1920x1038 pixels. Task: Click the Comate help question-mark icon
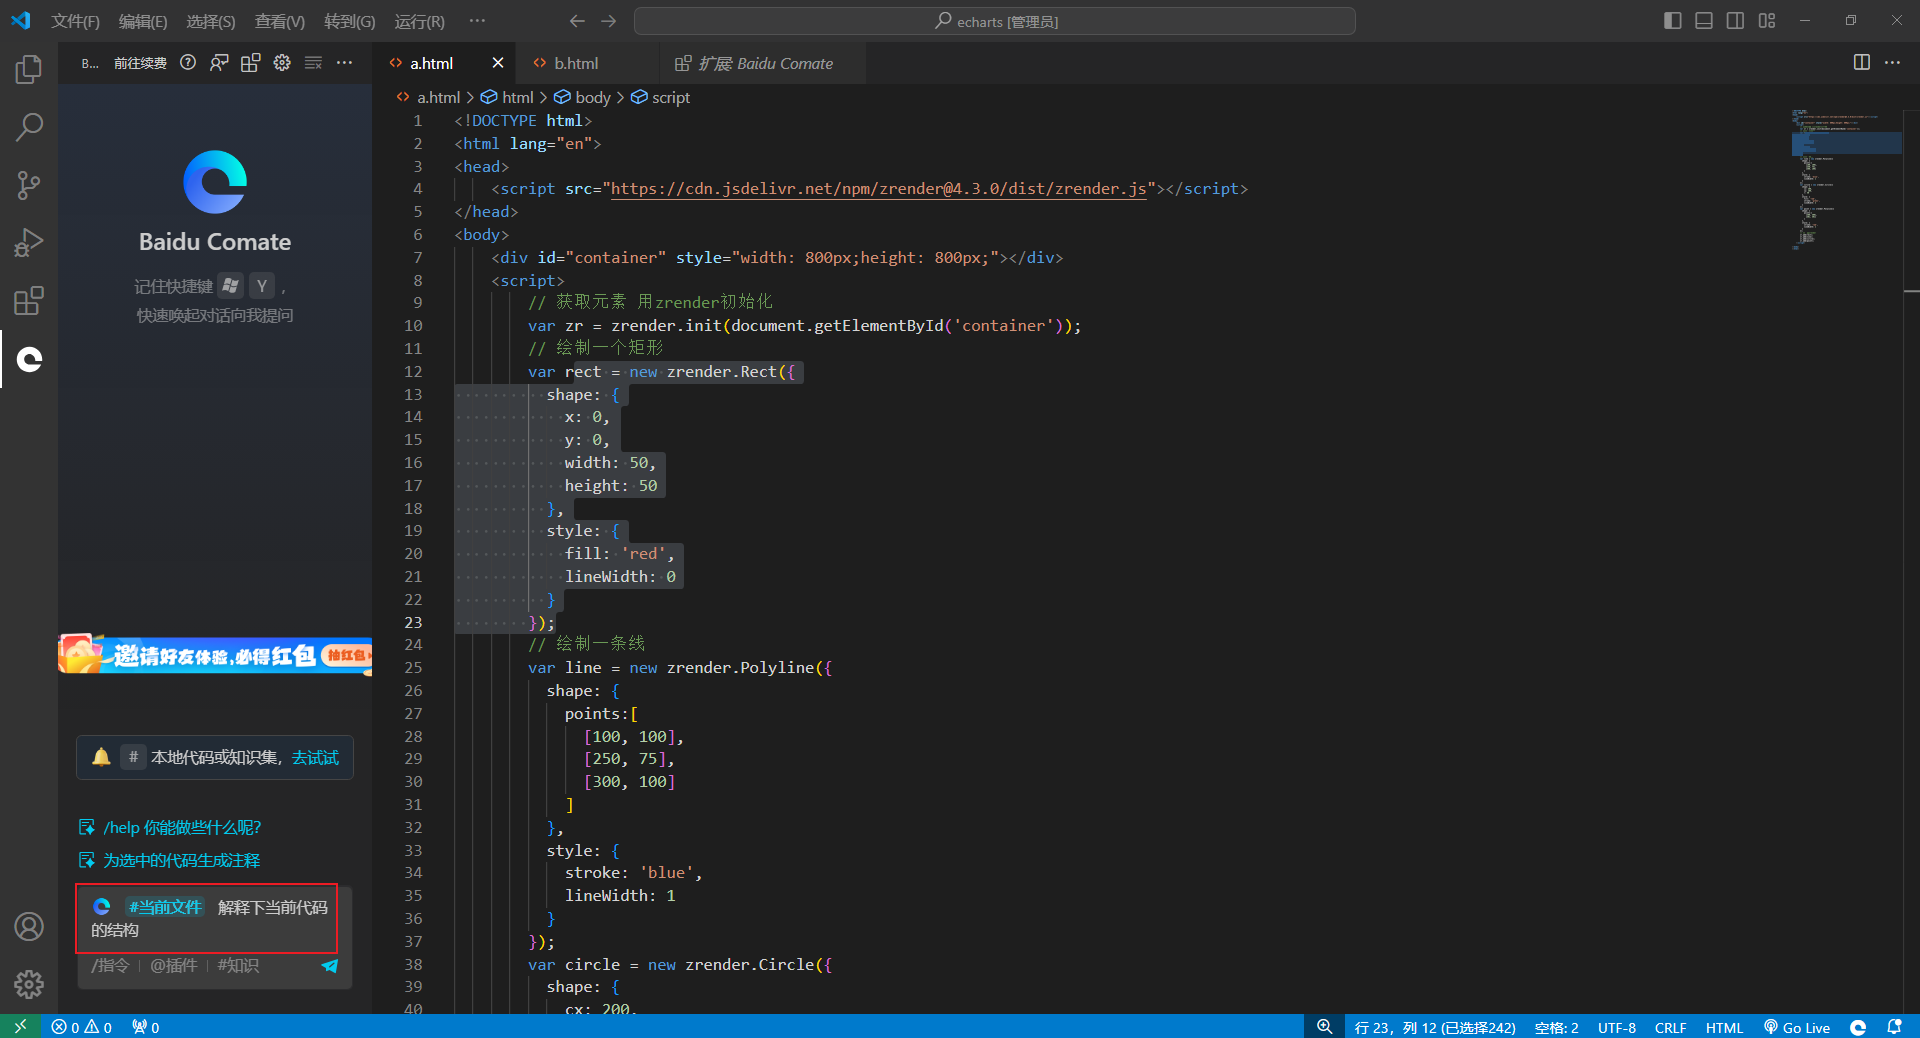(188, 63)
